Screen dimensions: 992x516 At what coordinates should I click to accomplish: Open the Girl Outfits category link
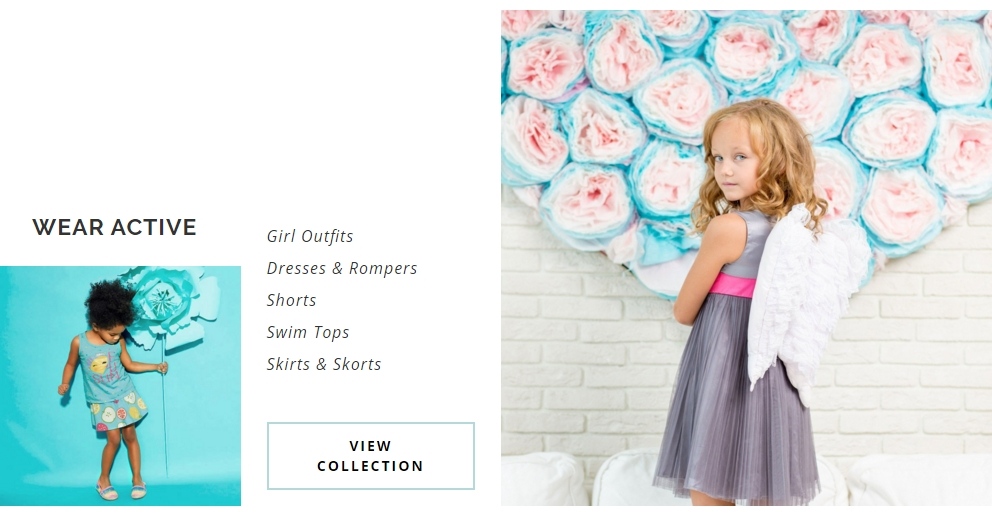[310, 236]
